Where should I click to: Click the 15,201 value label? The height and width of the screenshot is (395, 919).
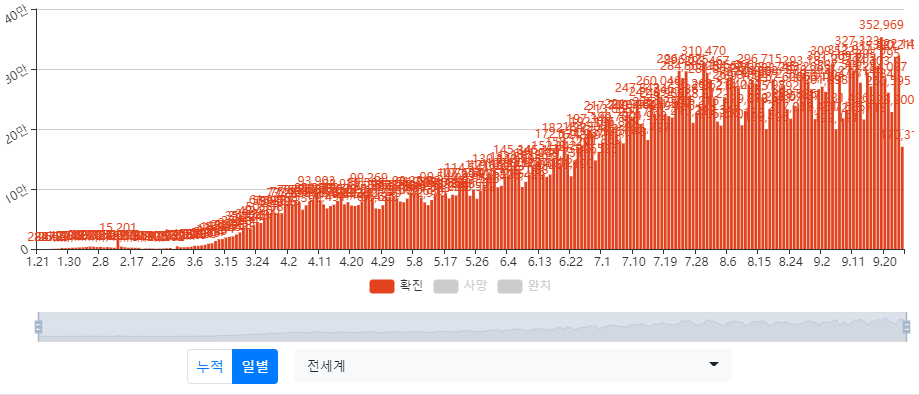point(118,227)
